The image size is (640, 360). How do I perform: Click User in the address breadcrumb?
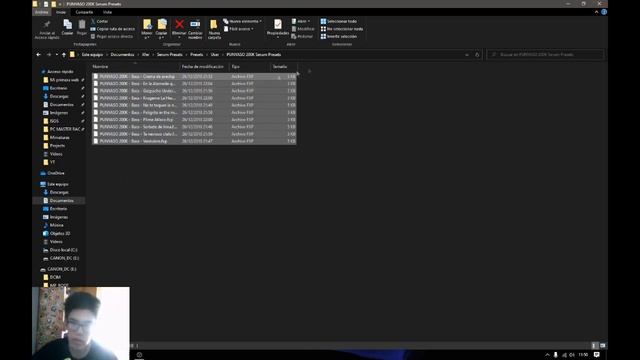pyautogui.click(x=215, y=55)
